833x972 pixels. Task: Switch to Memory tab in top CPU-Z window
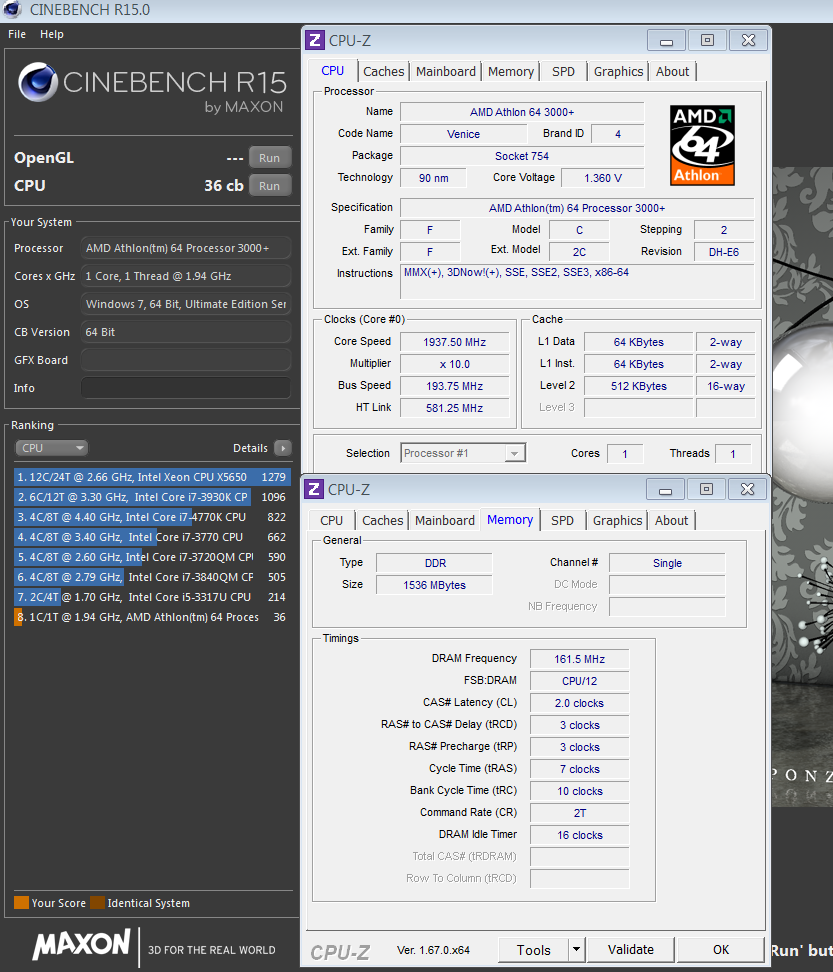(511, 72)
